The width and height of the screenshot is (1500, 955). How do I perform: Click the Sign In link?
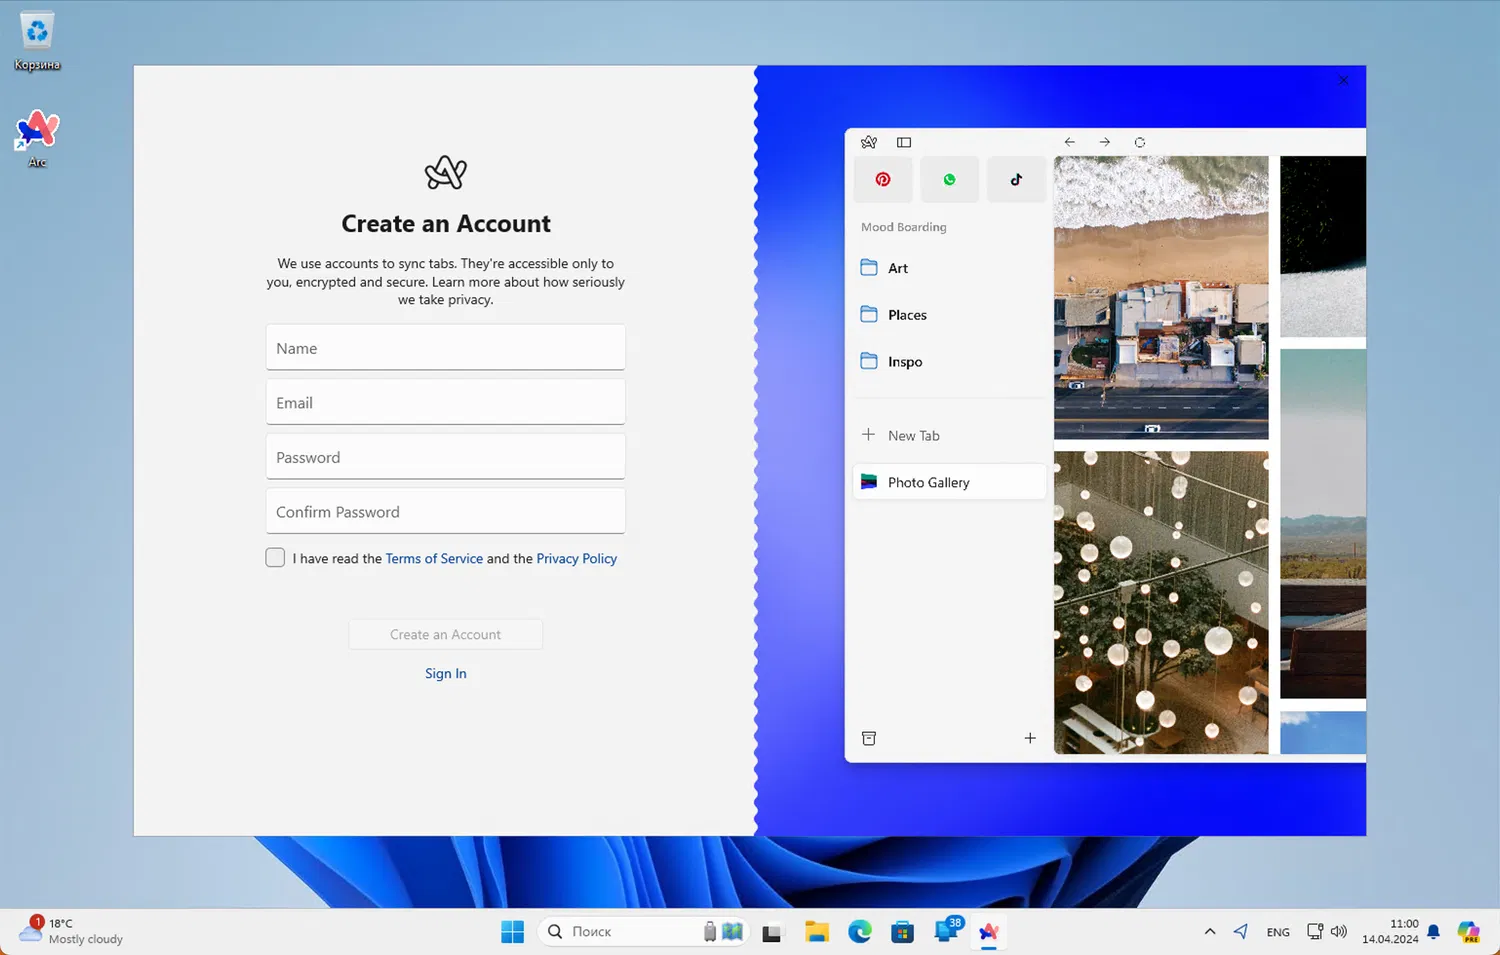coord(445,673)
